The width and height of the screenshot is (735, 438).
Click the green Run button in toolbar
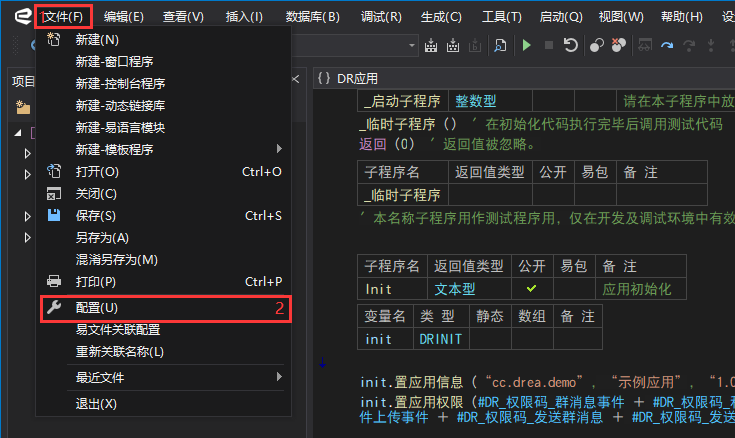528,45
